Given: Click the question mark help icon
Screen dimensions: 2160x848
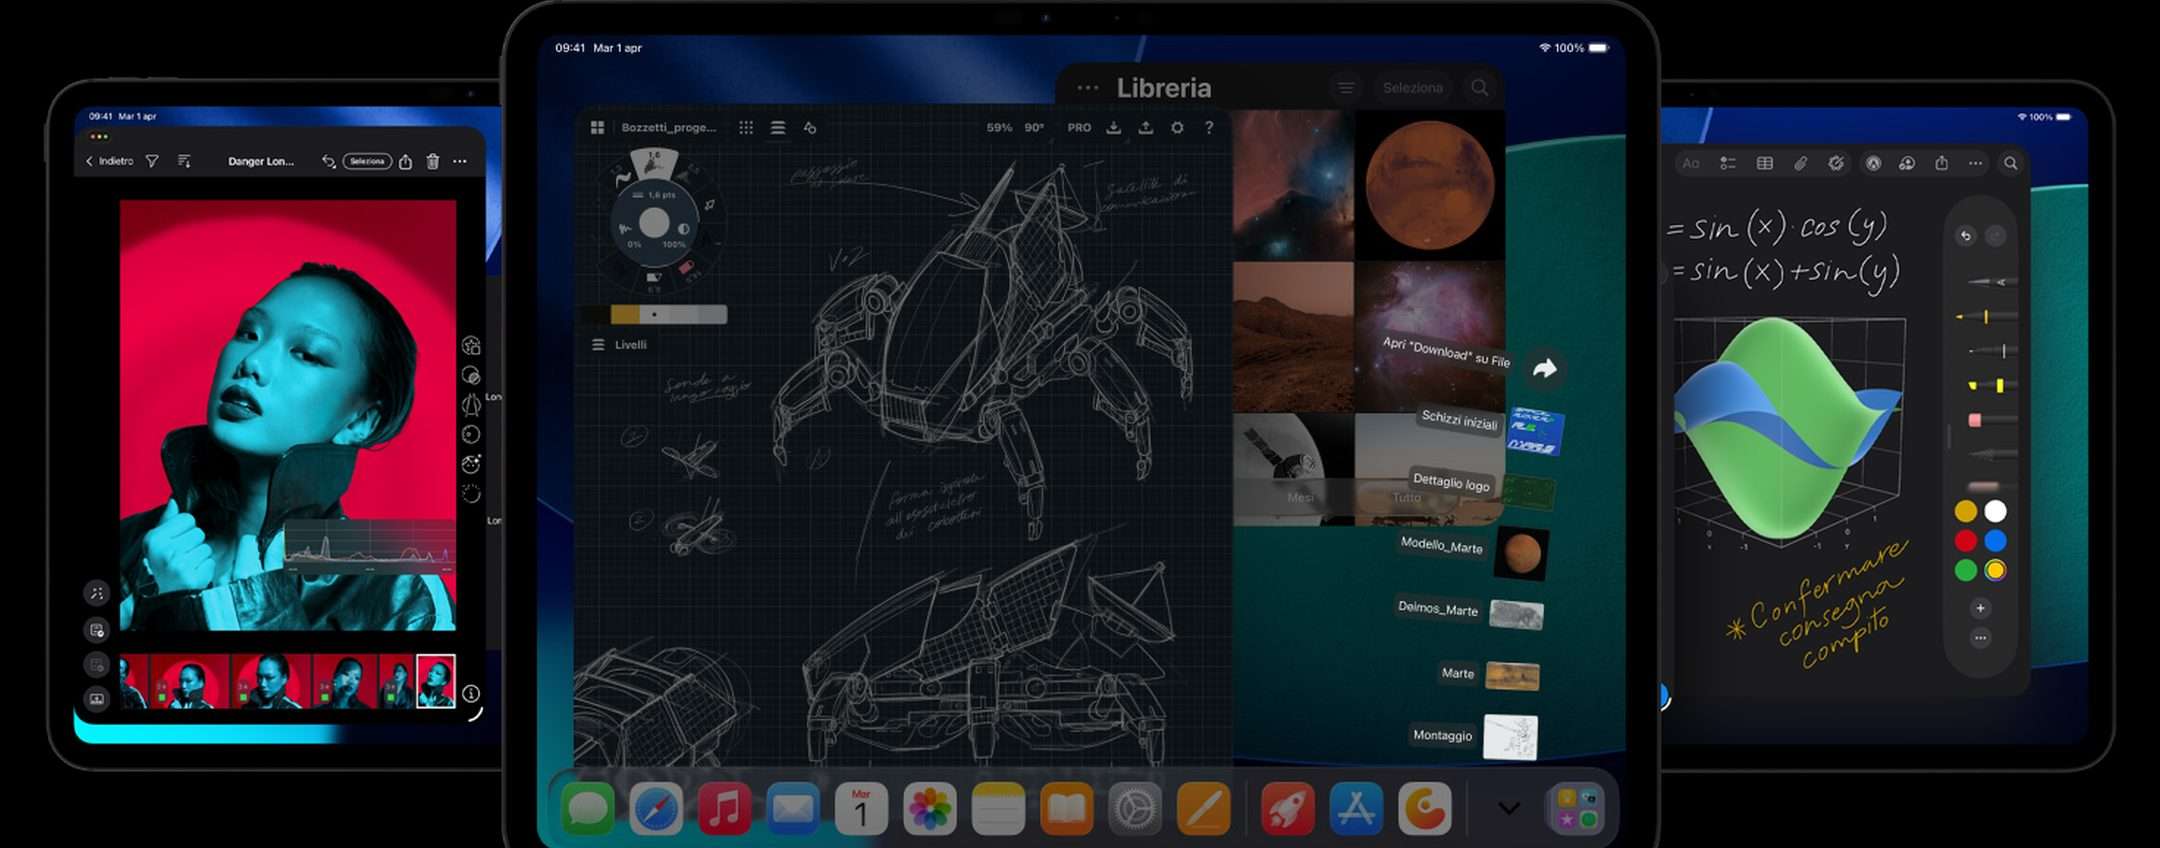Looking at the screenshot, I should coord(1209,128).
